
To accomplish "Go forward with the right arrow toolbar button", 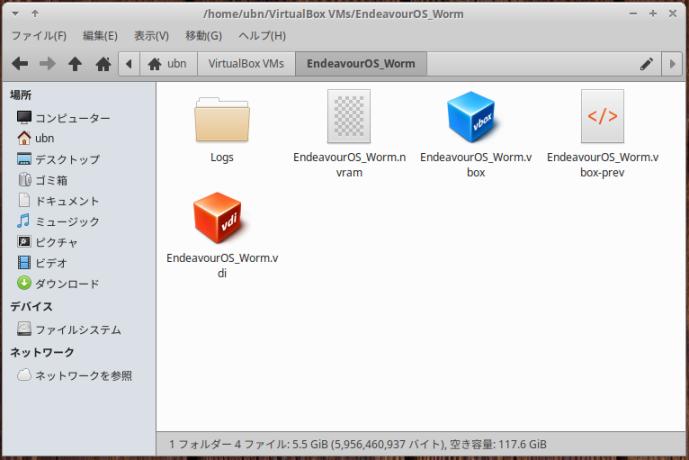I will pos(47,64).
